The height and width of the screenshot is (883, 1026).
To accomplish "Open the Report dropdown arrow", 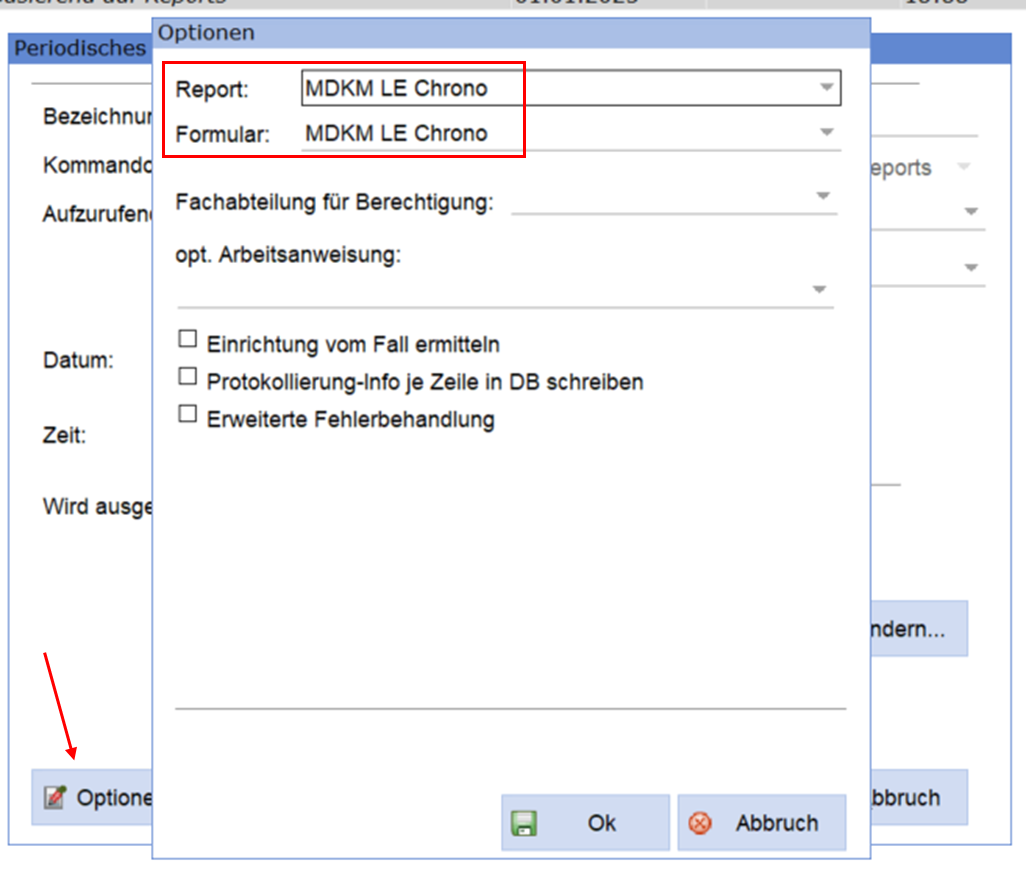I will pos(826,87).
